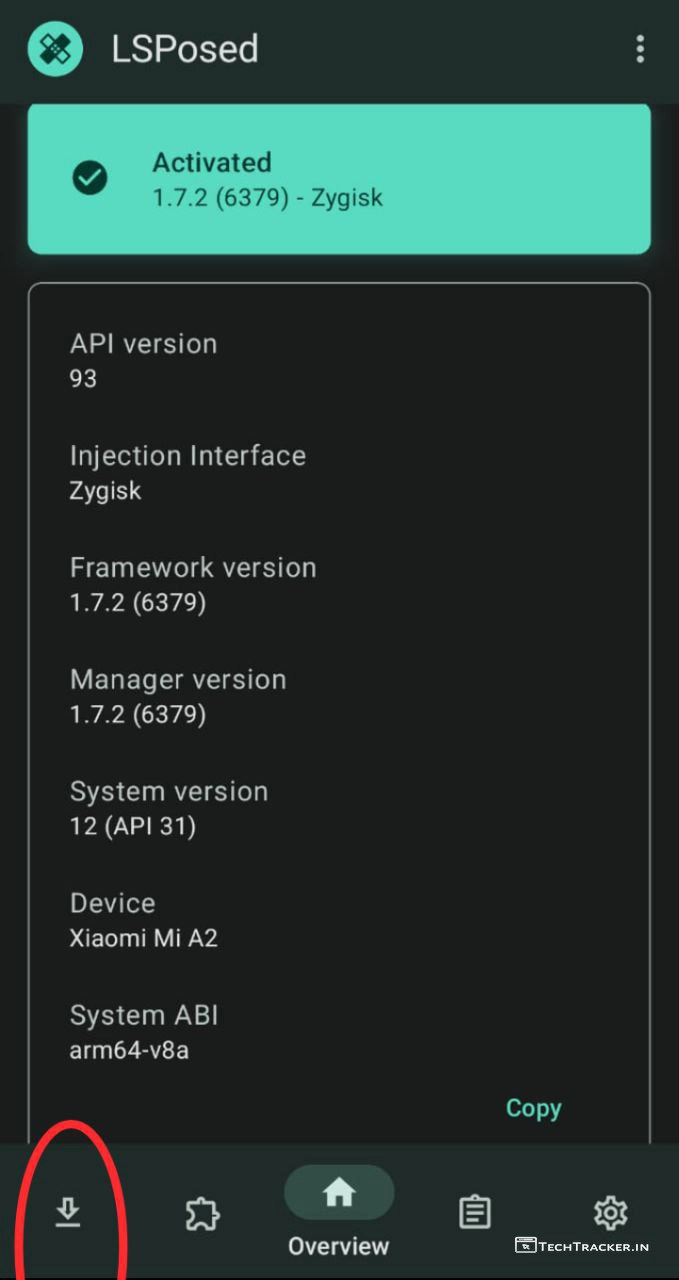Open the Logs clipboard tab
The image size is (679, 1280).
coord(474,1213)
